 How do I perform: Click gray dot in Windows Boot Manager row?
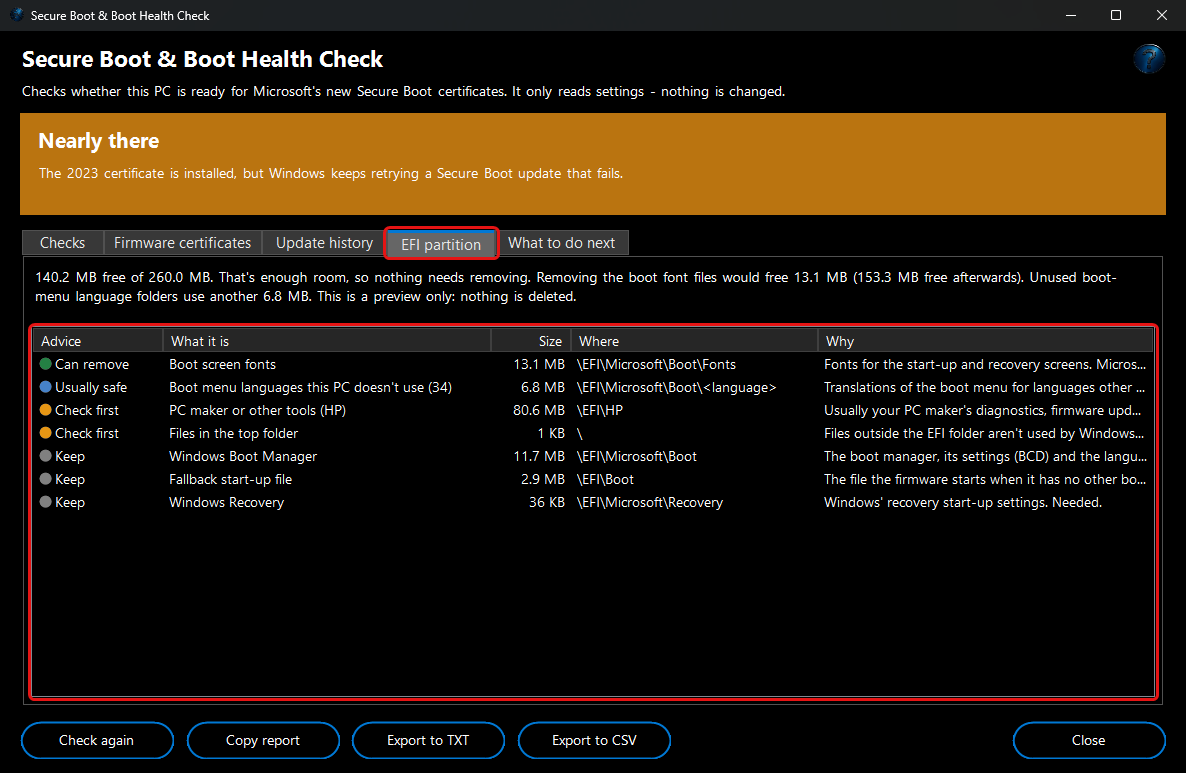click(x=45, y=456)
